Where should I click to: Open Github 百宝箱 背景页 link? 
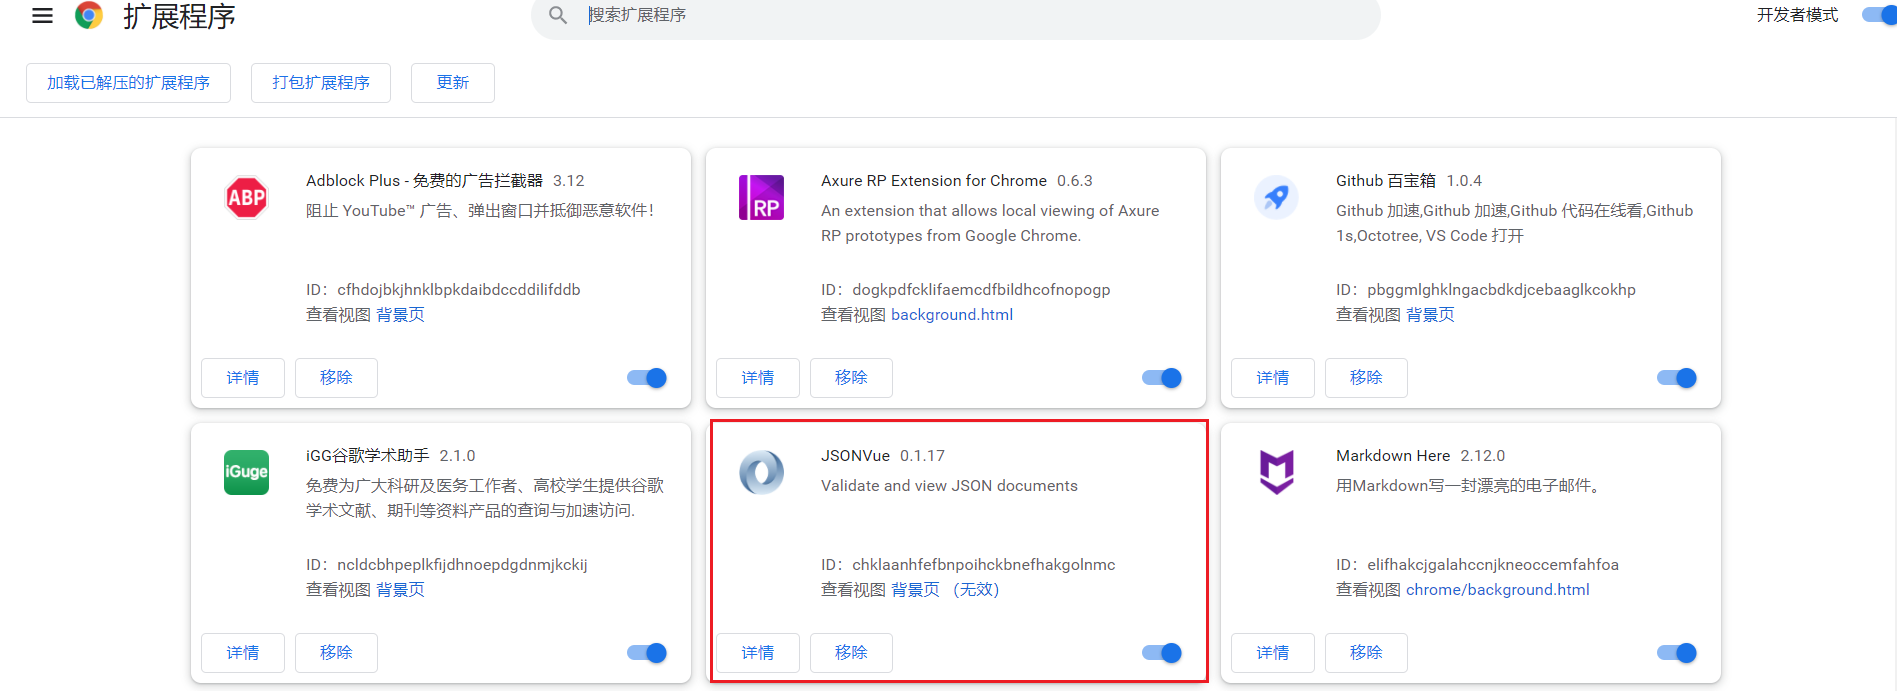1430,315
